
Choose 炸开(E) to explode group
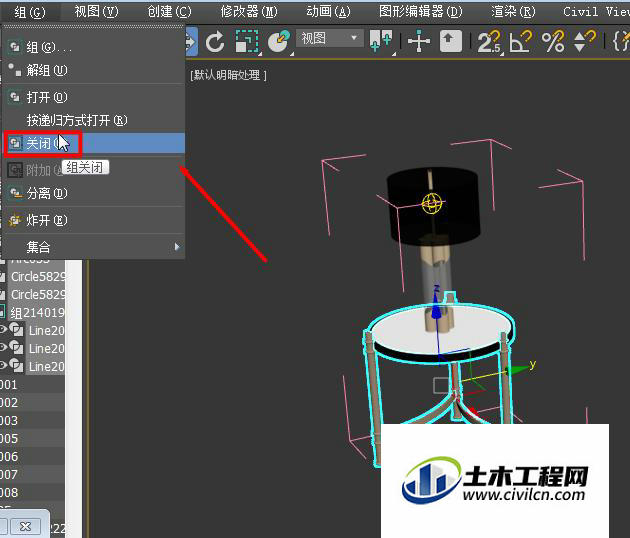pyautogui.click(x=94, y=220)
